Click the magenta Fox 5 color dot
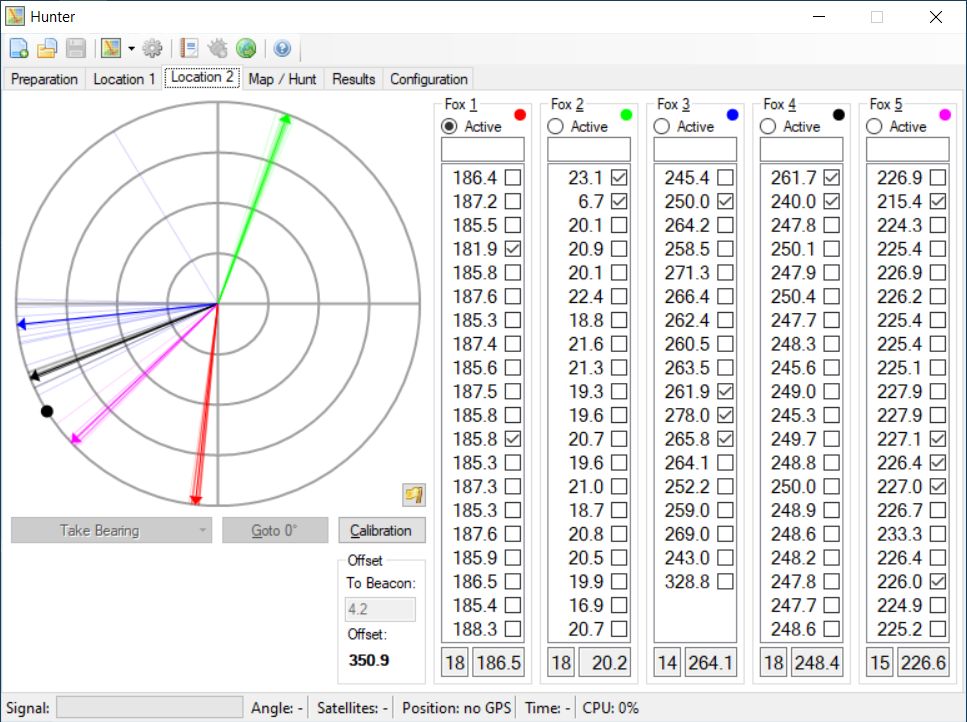967x722 pixels. pos(945,115)
